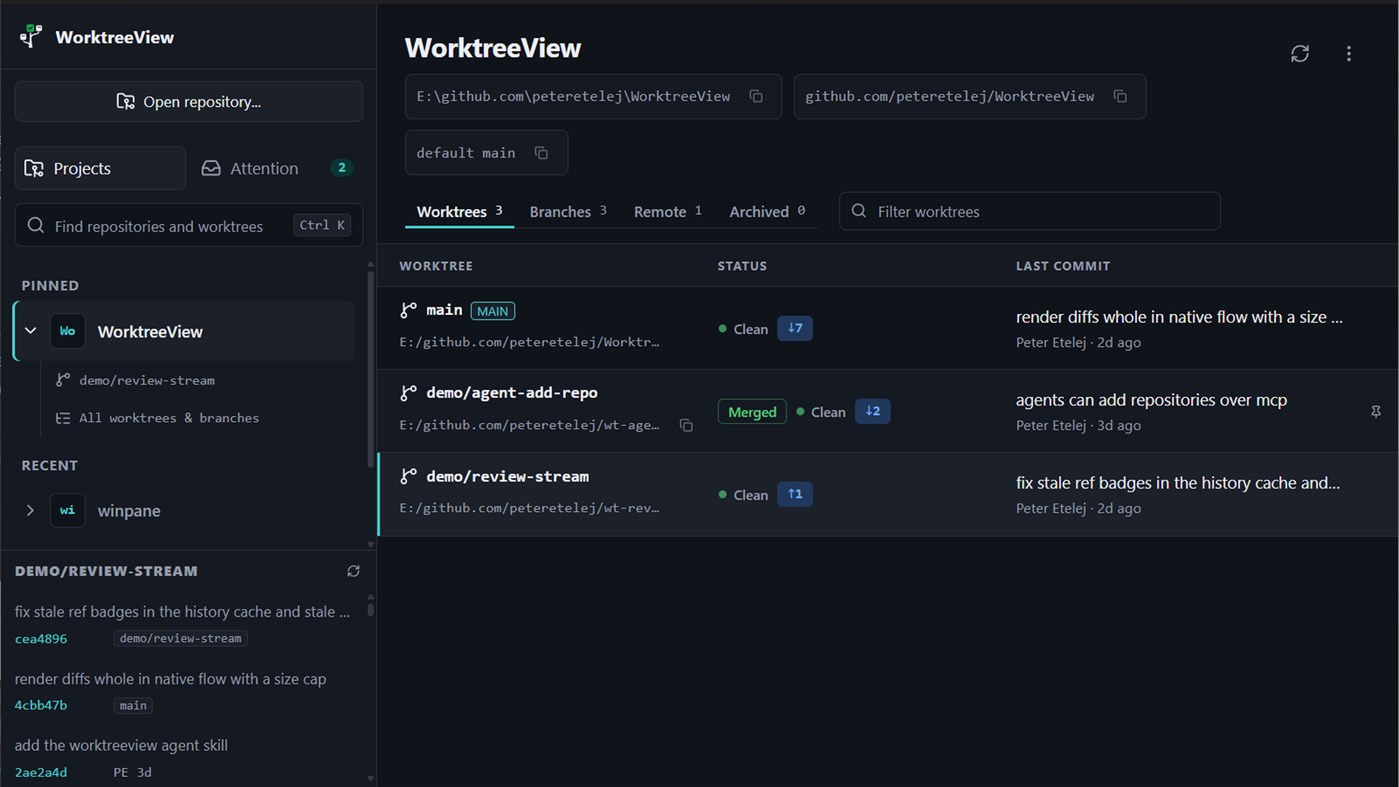Select the main worktree name
Image resolution: width=1399 pixels, height=787 pixels.
click(444, 310)
